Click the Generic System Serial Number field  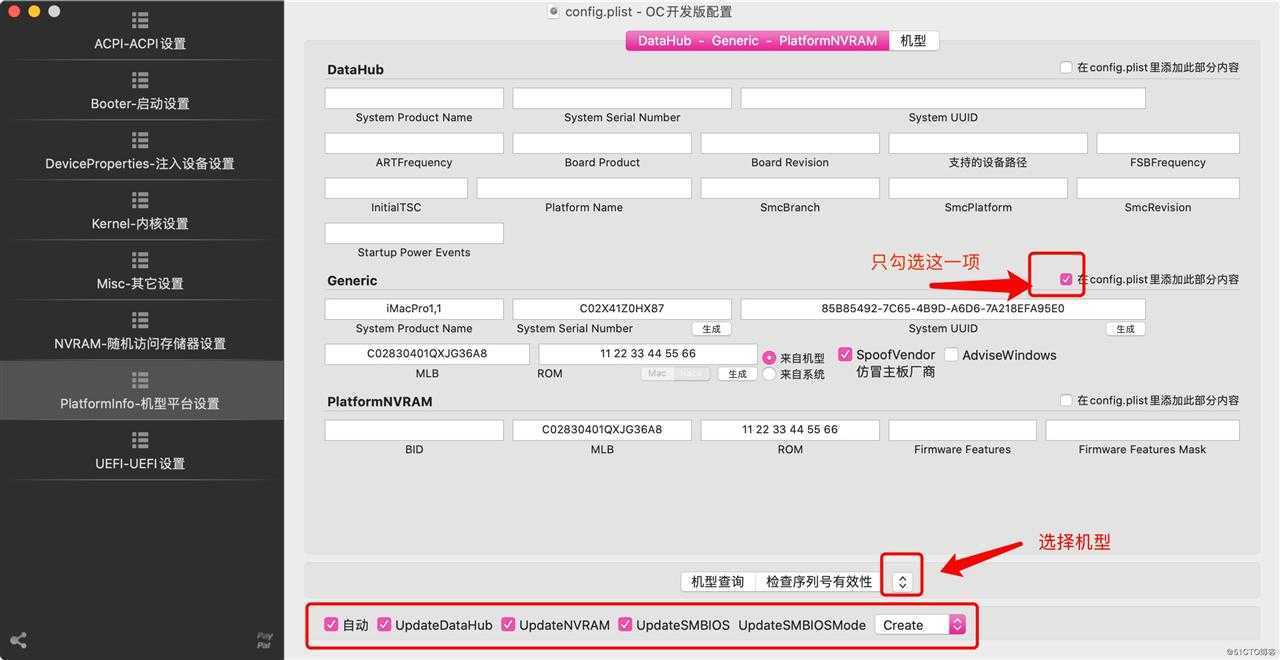tap(622, 309)
